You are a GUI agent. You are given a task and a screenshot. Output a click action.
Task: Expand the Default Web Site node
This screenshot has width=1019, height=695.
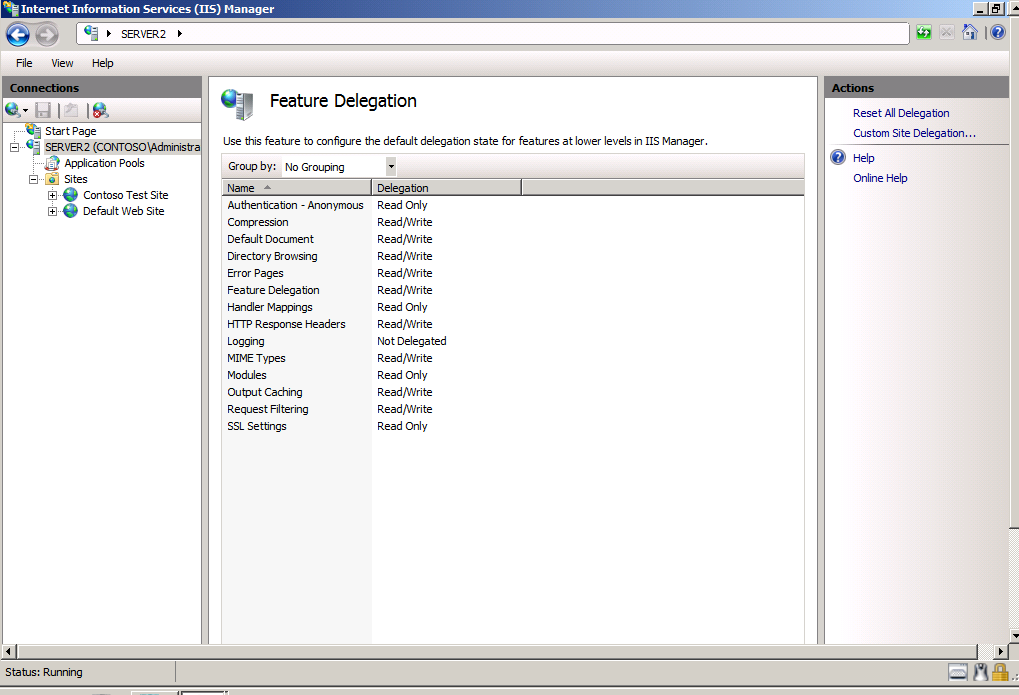tap(53, 211)
